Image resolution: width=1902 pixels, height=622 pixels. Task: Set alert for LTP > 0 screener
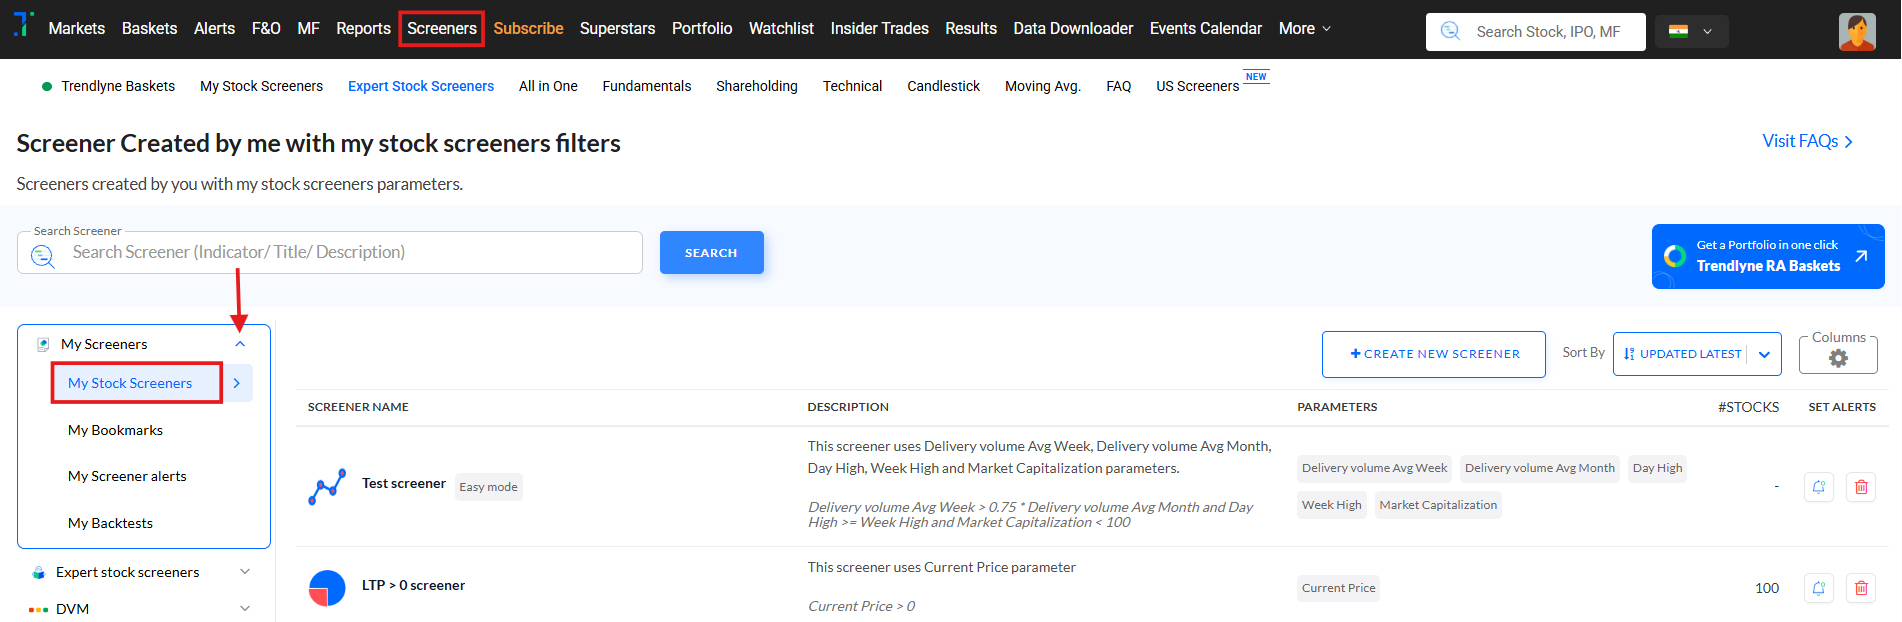click(x=1819, y=588)
